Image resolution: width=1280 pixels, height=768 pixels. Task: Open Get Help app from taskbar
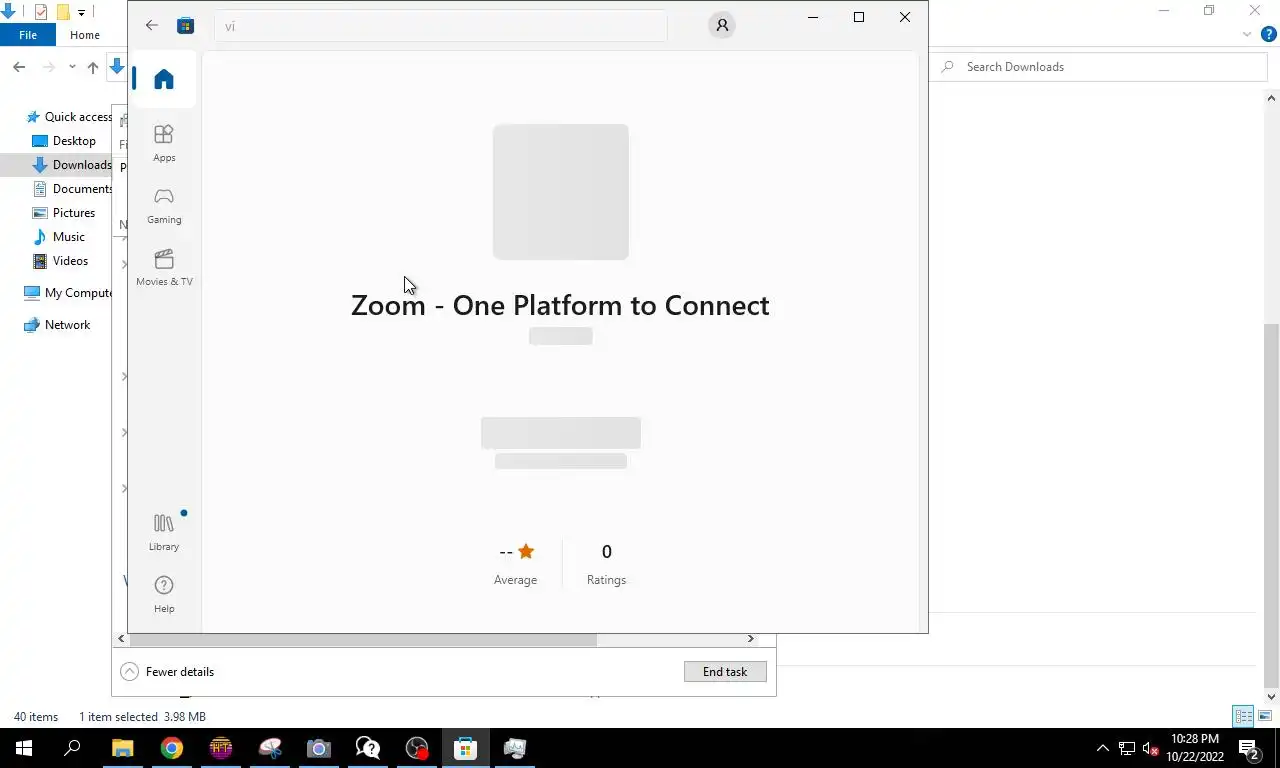tap(368, 748)
